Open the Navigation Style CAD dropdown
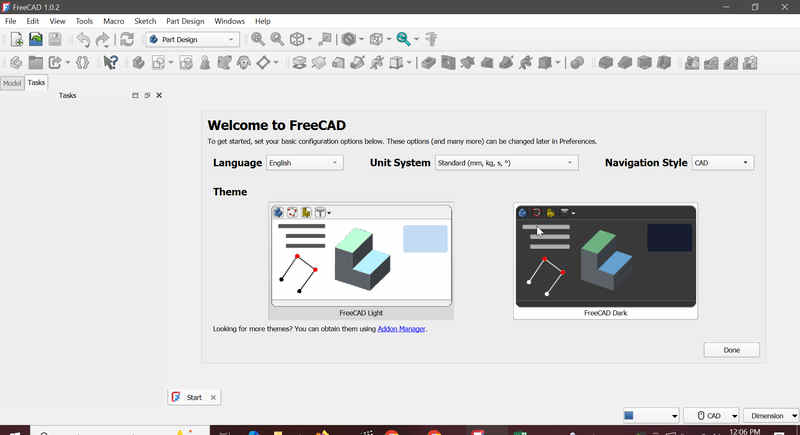 coord(722,163)
